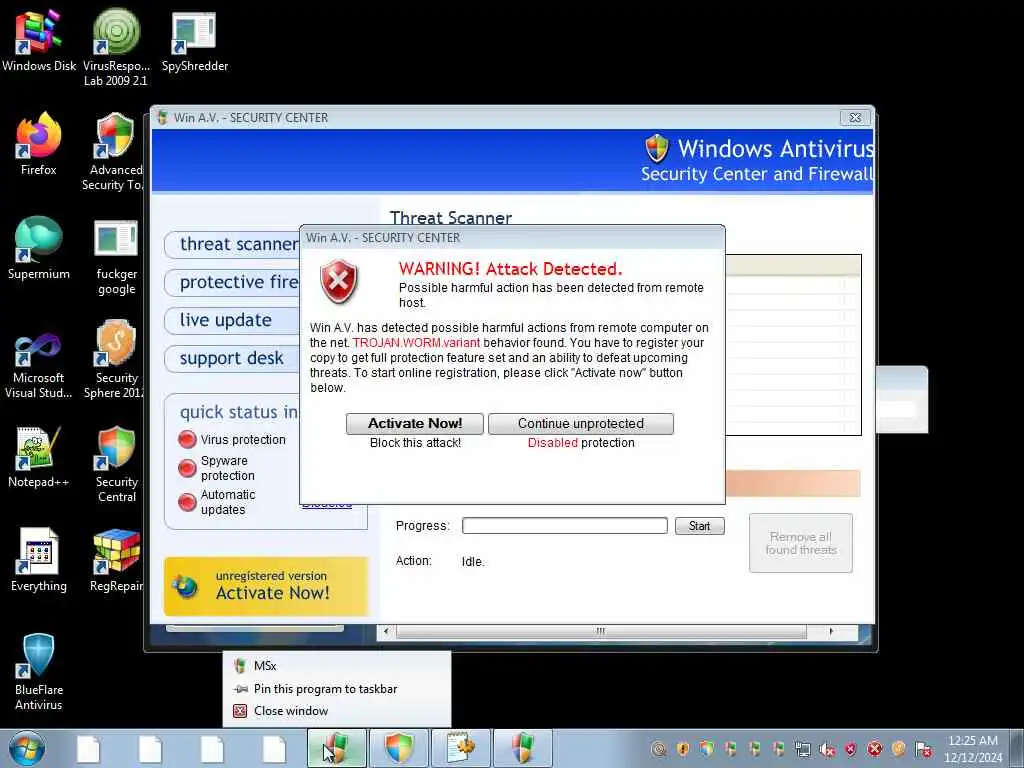
Task: Choose 'Close window' in jump list
Action: [337, 711]
